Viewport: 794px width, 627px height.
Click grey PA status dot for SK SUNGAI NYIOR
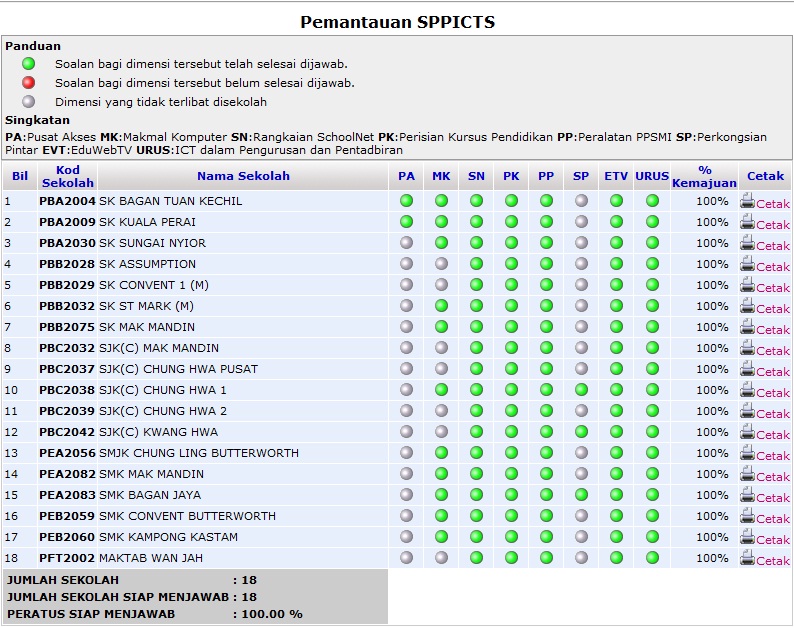[406, 243]
